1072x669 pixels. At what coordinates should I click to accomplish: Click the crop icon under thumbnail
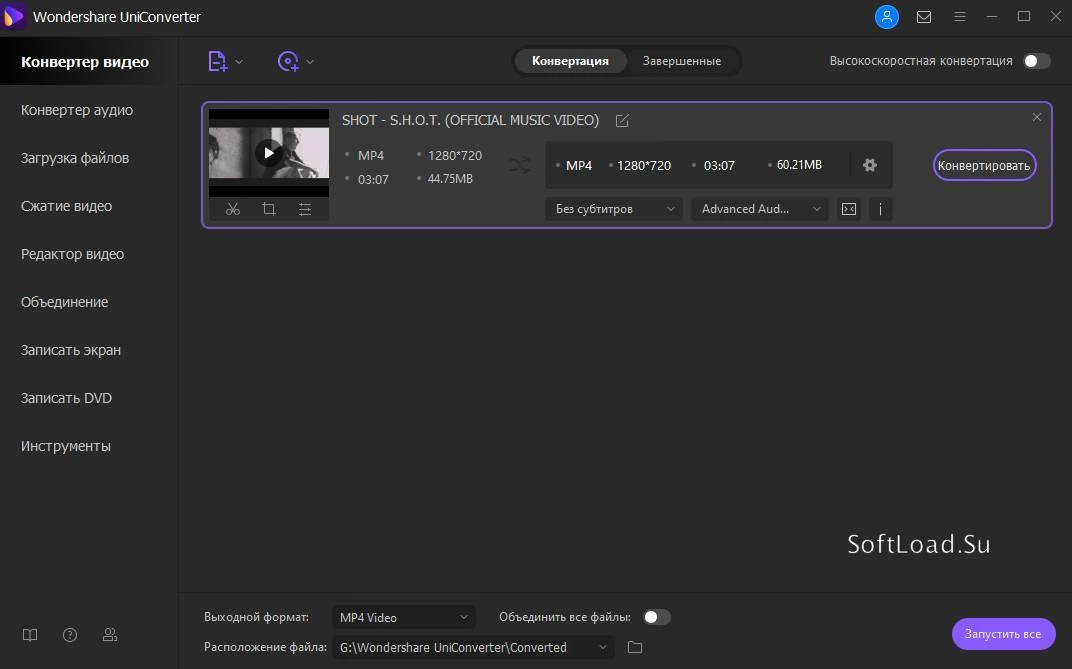(269, 209)
